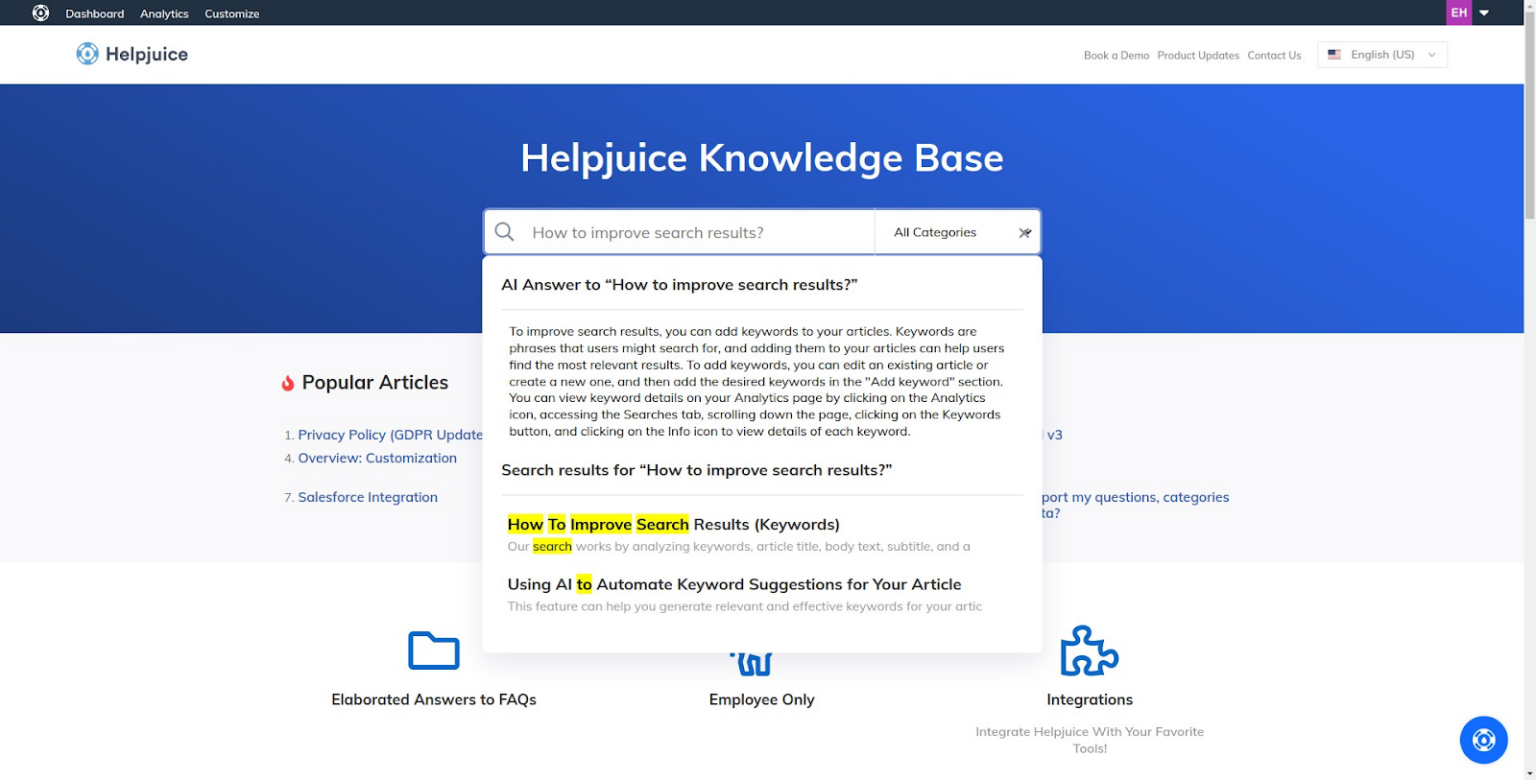1536x780 pixels.
Task: Expand the English (US) language dropdown
Action: pyautogui.click(x=1381, y=55)
